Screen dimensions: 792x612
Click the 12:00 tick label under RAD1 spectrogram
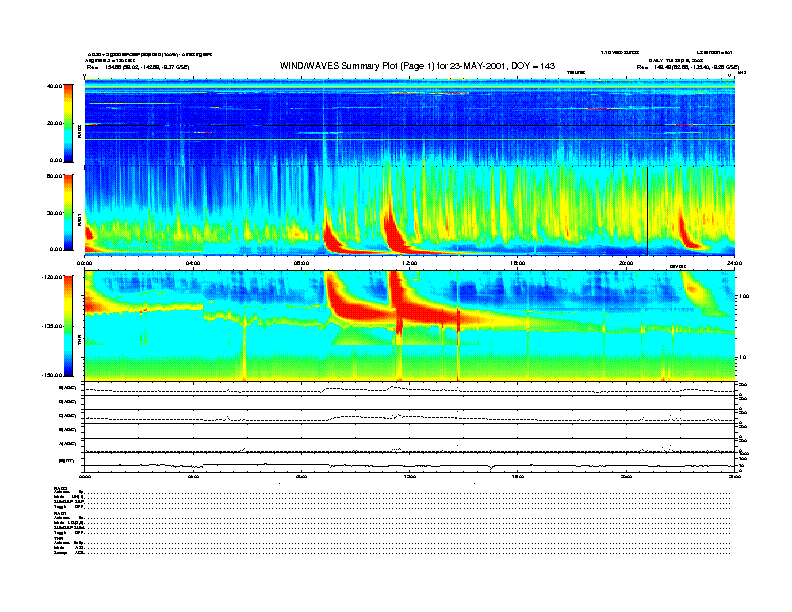point(409,263)
